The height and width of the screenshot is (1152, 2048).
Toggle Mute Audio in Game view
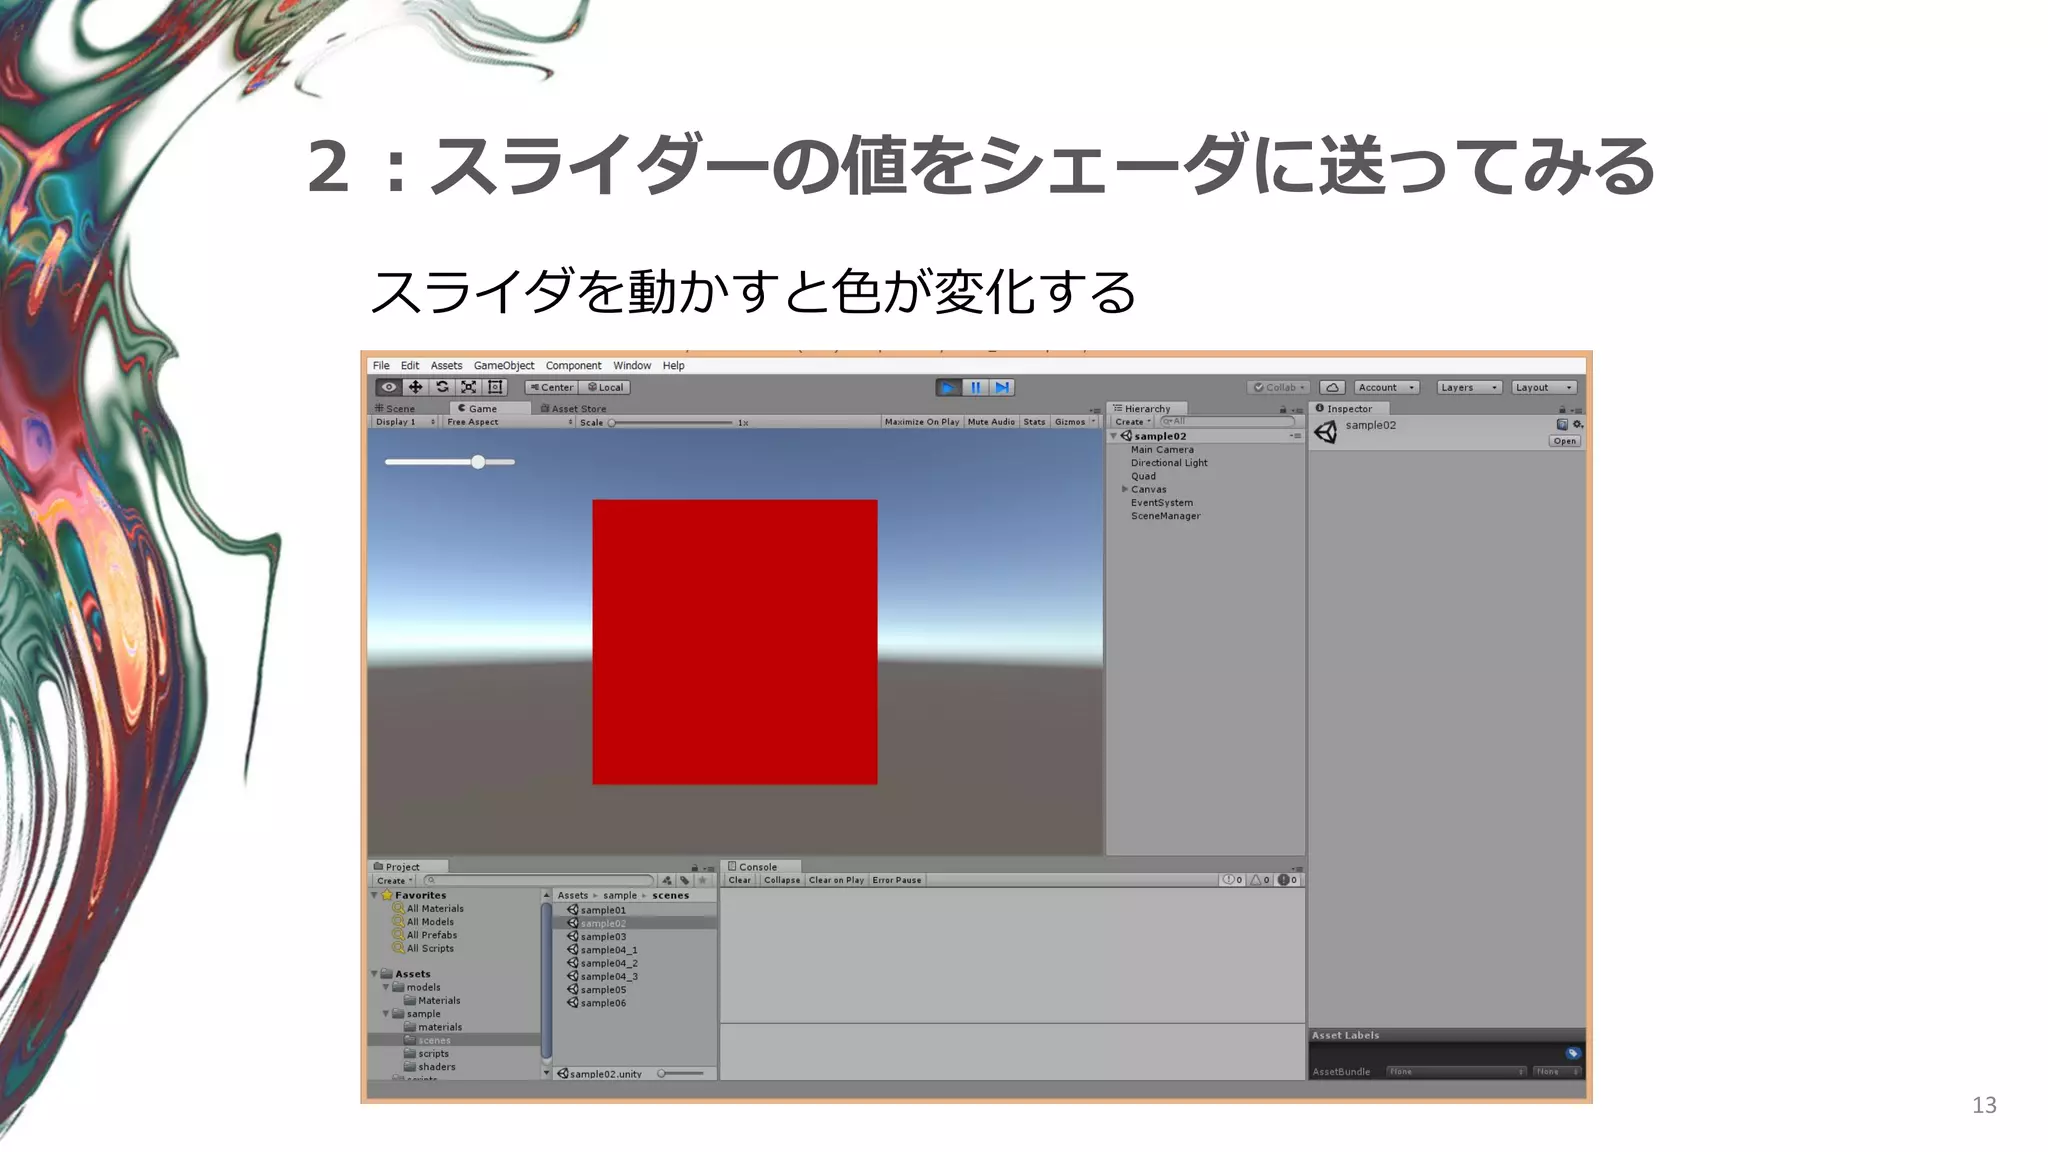(990, 422)
